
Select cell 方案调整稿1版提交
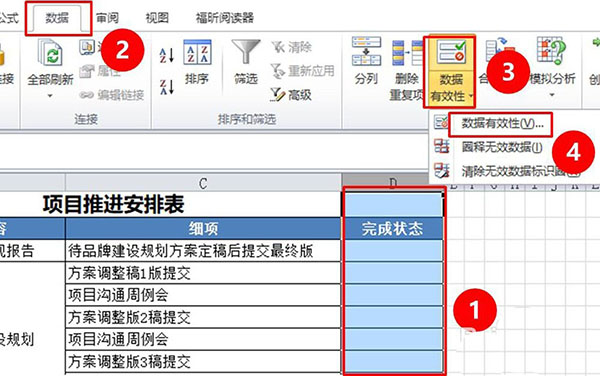(203, 273)
